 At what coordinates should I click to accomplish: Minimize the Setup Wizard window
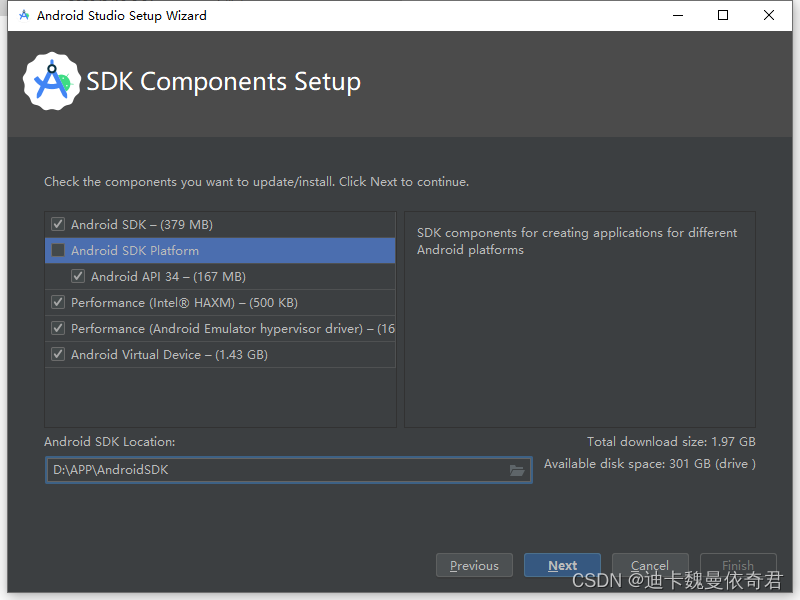pos(678,15)
